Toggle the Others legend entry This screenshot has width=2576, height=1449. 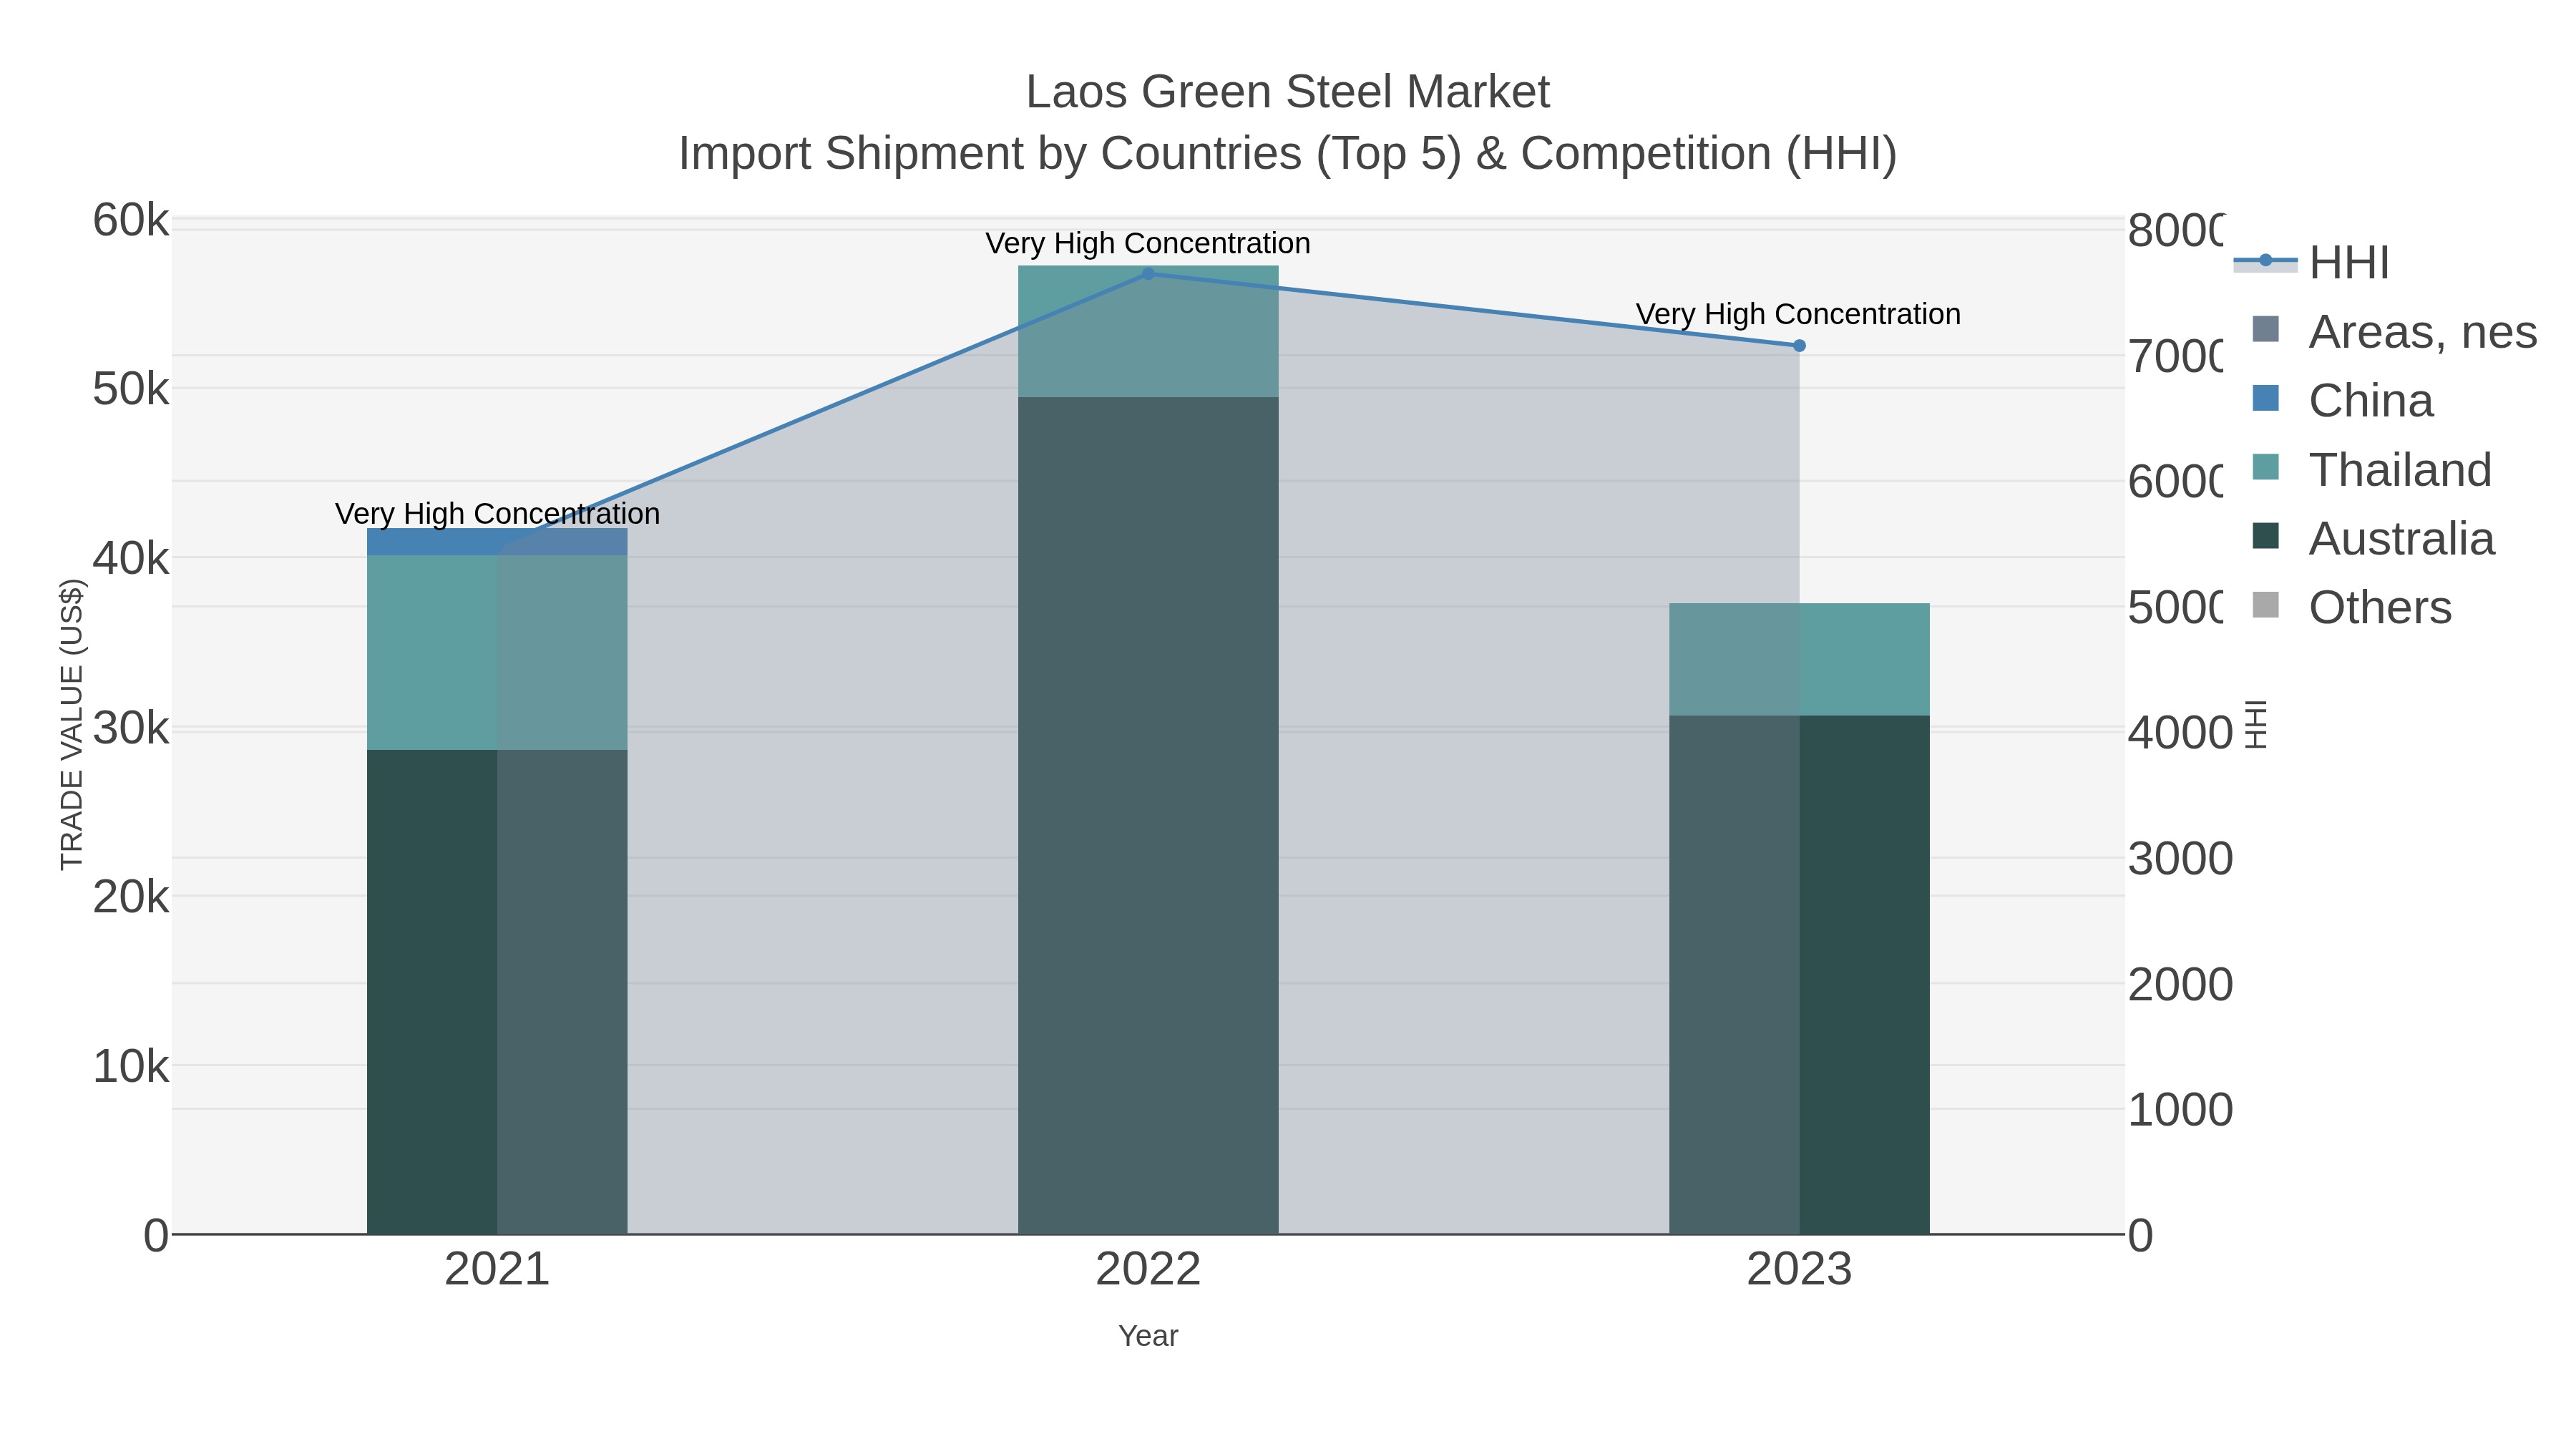(2351, 607)
